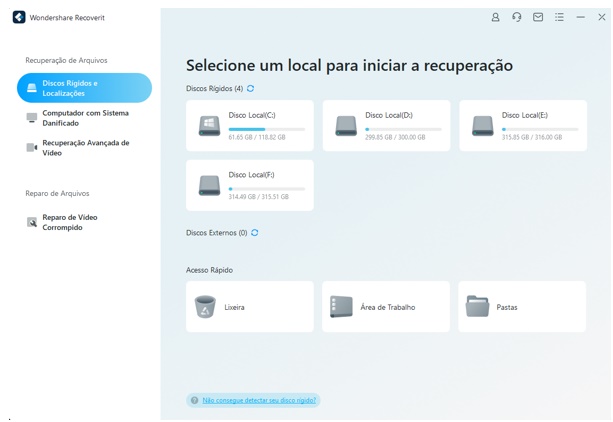This screenshot has width=613, height=422.
Task: Open the menu list icon
Action: 559,17
